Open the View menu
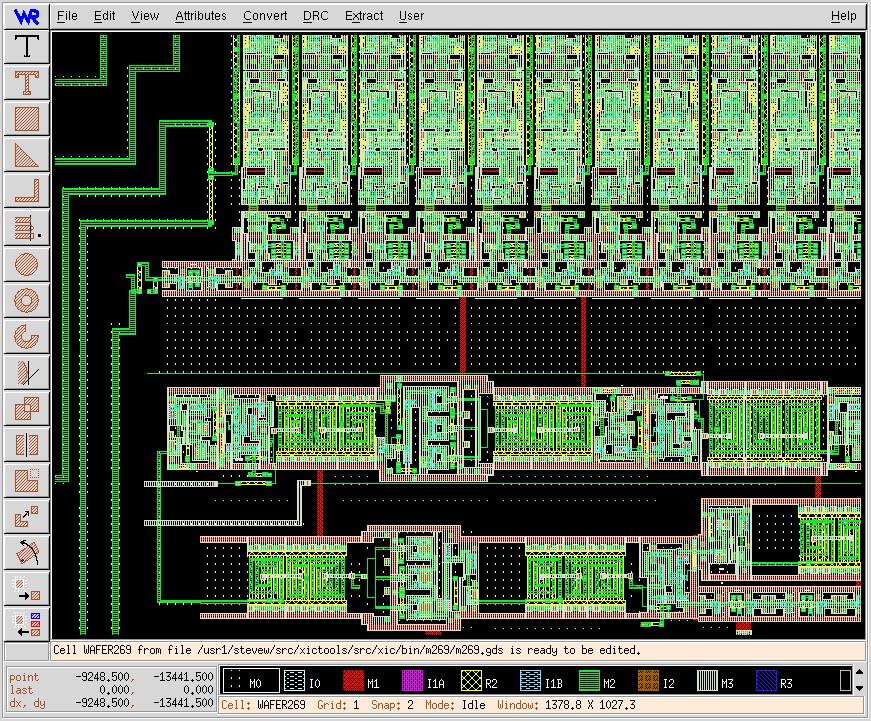Viewport: 871px width, 721px height. point(145,16)
